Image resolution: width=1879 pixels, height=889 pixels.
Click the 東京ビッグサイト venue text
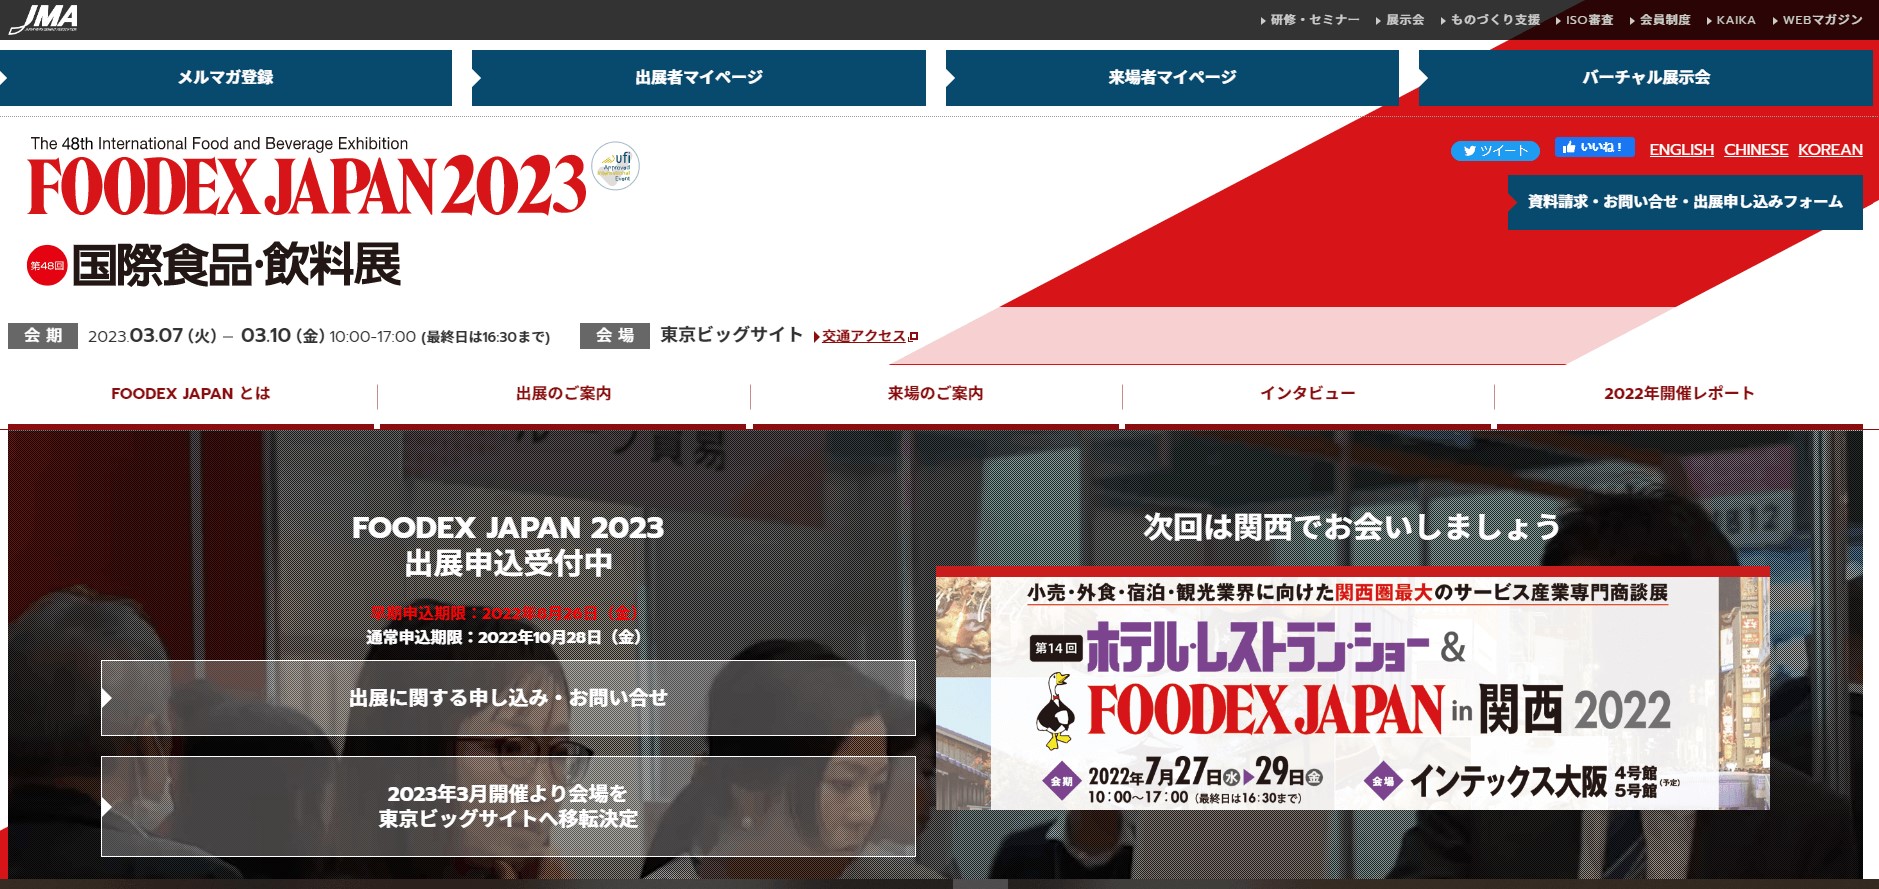coord(731,335)
